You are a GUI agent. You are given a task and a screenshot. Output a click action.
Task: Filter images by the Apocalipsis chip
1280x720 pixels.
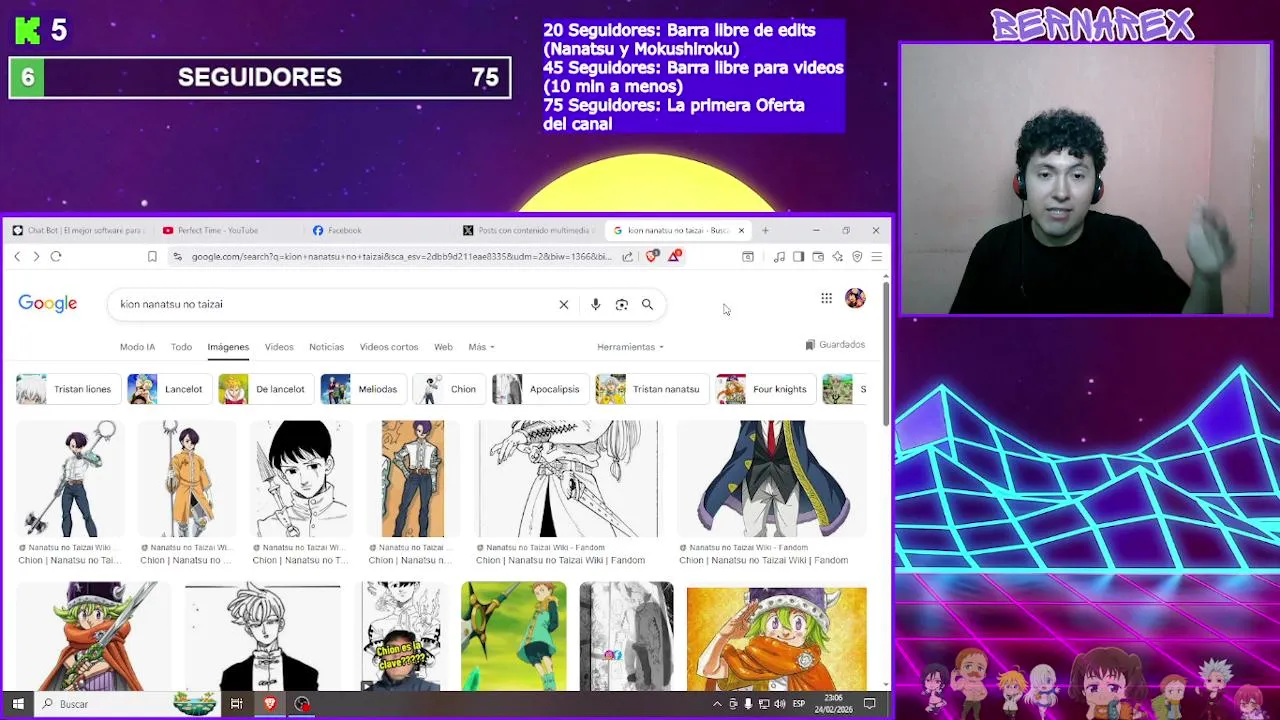tap(540, 389)
